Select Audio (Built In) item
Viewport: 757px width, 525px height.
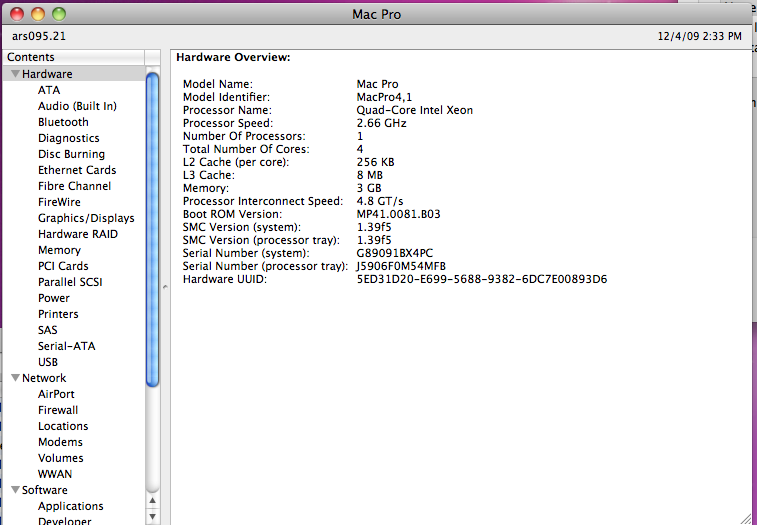pyautogui.click(x=77, y=106)
